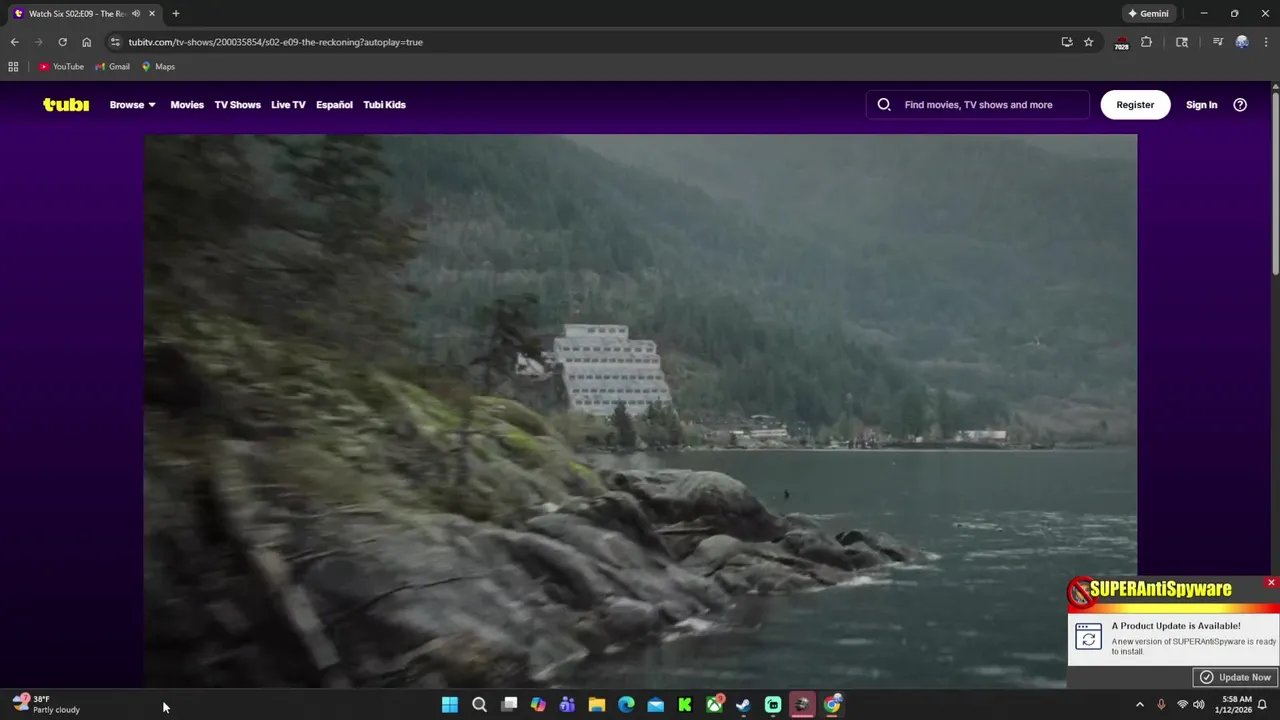Open the Windows Start menu

coord(450,705)
